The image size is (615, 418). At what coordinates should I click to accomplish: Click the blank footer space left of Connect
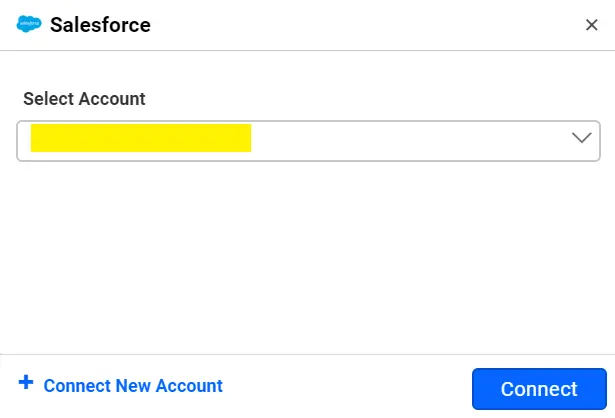point(350,387)
